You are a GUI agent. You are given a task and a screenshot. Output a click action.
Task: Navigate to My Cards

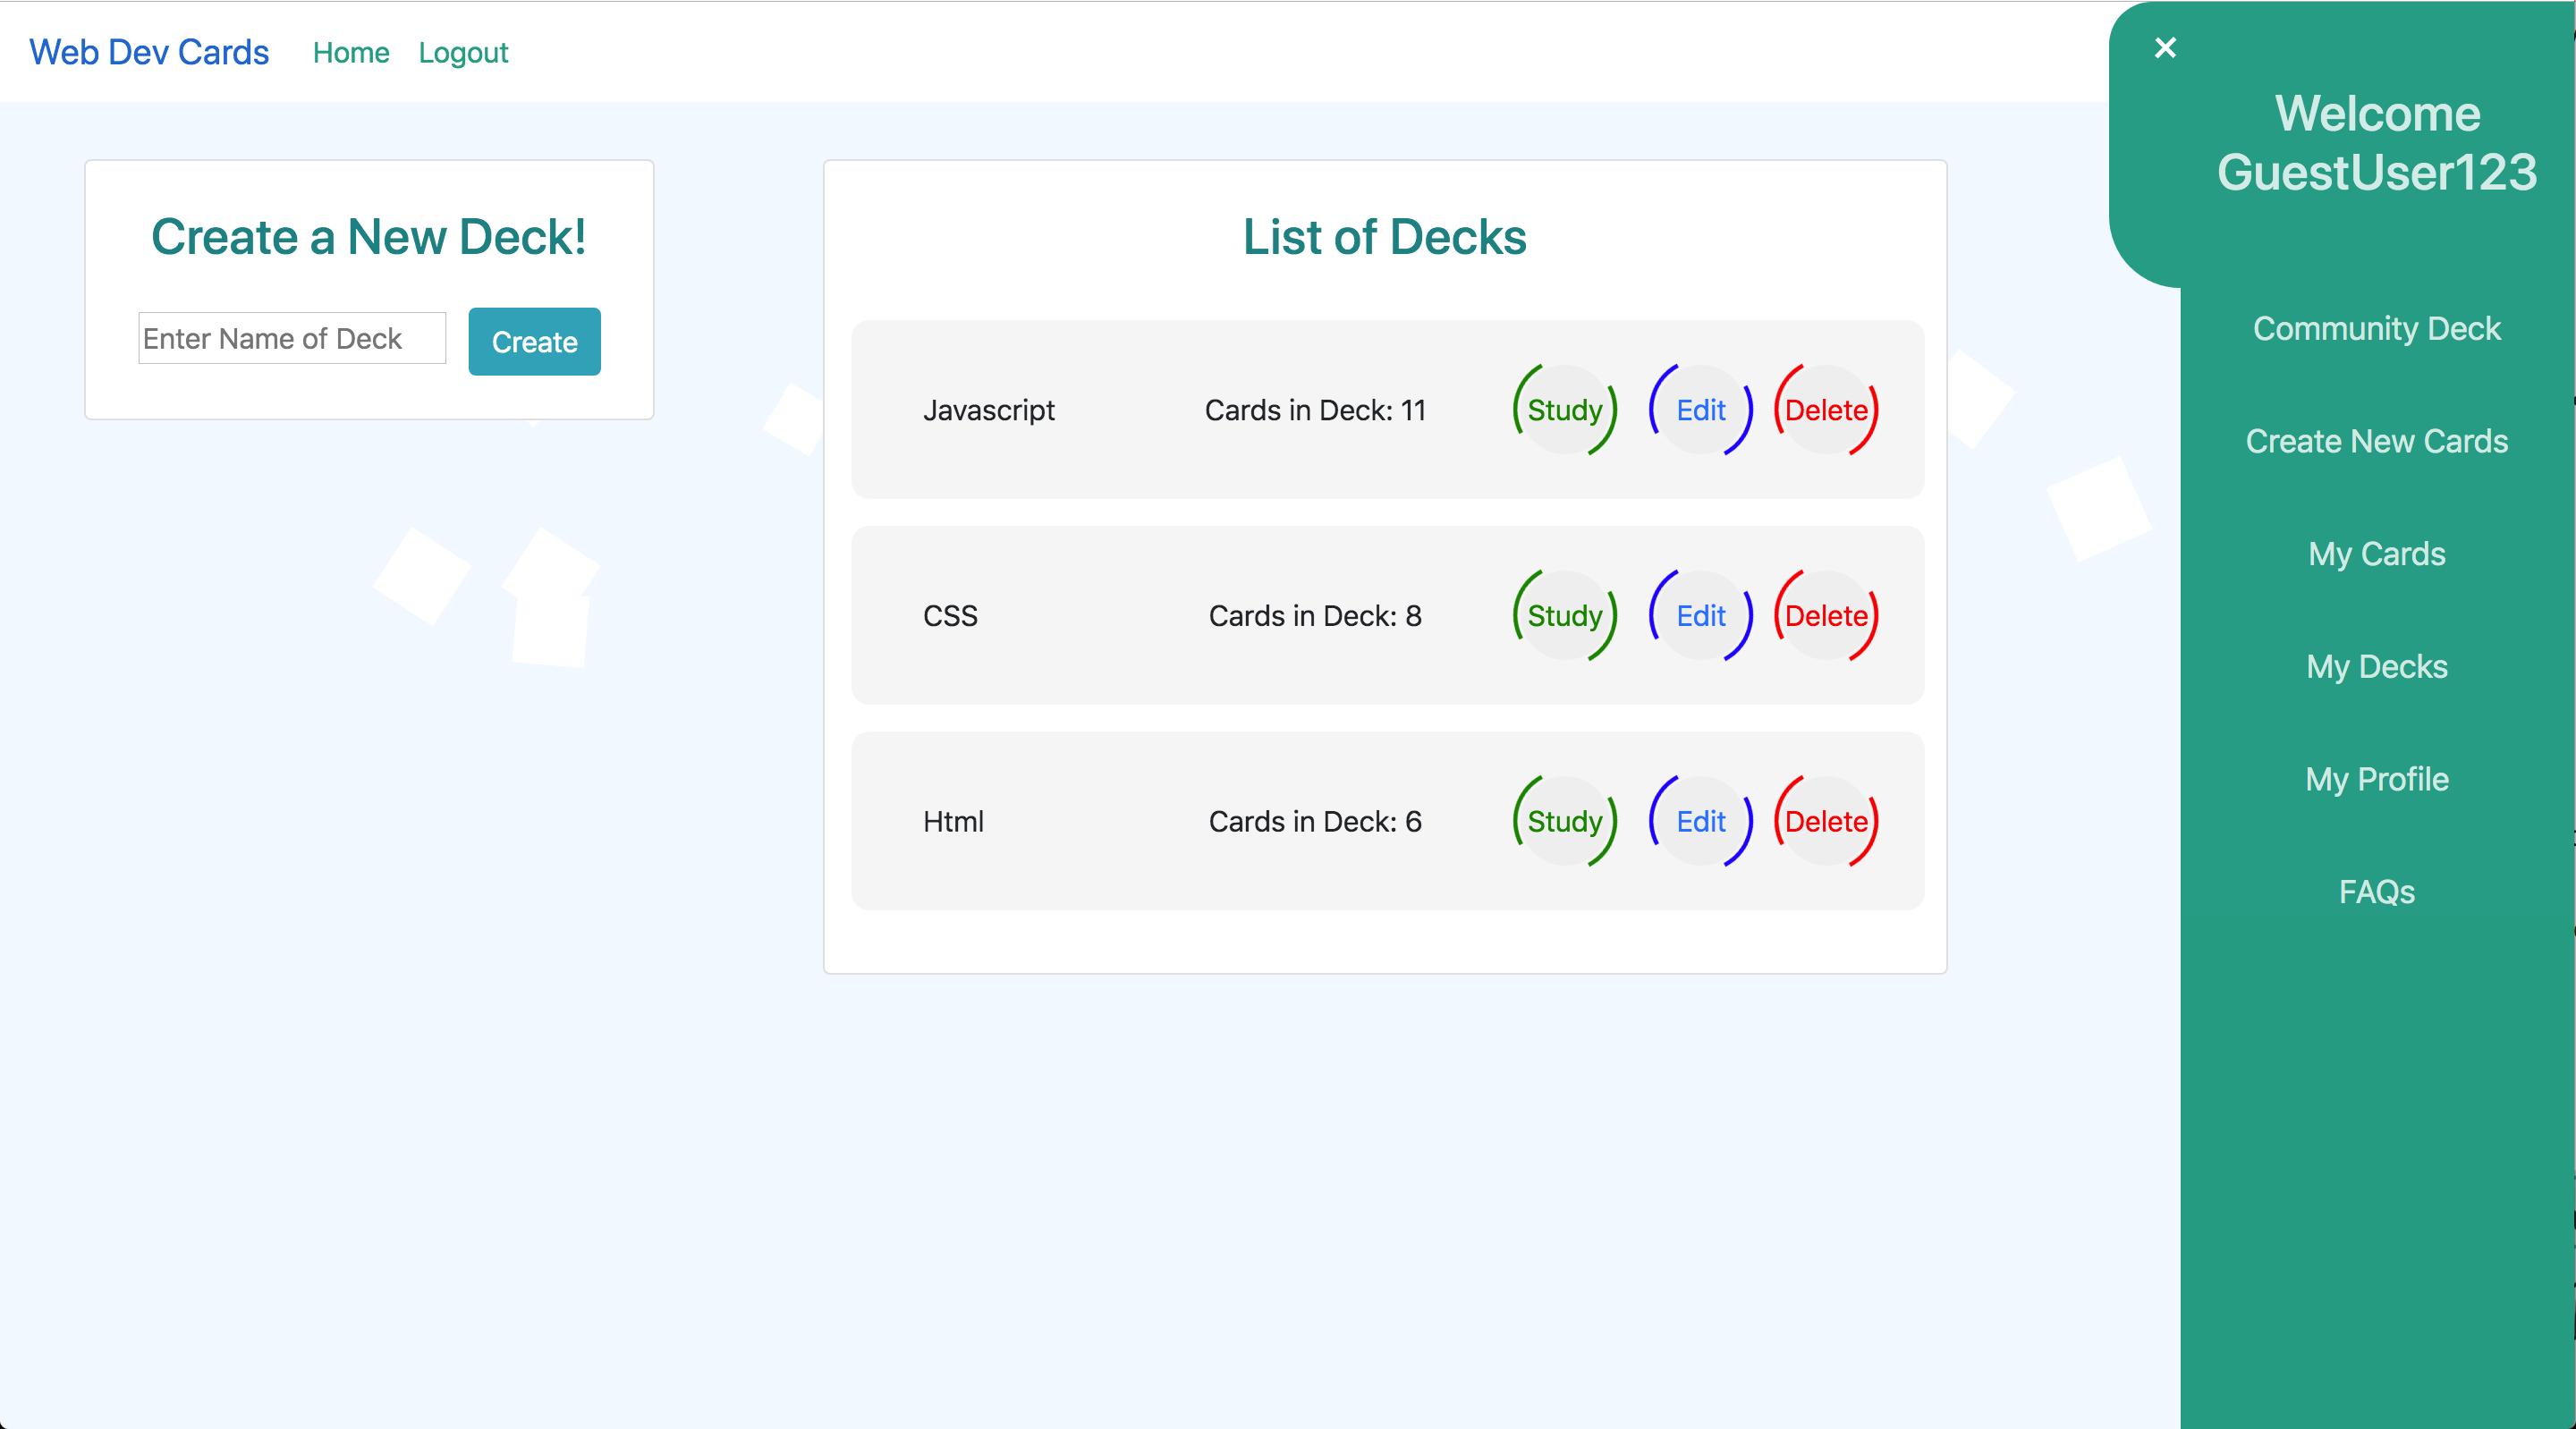2376,554
